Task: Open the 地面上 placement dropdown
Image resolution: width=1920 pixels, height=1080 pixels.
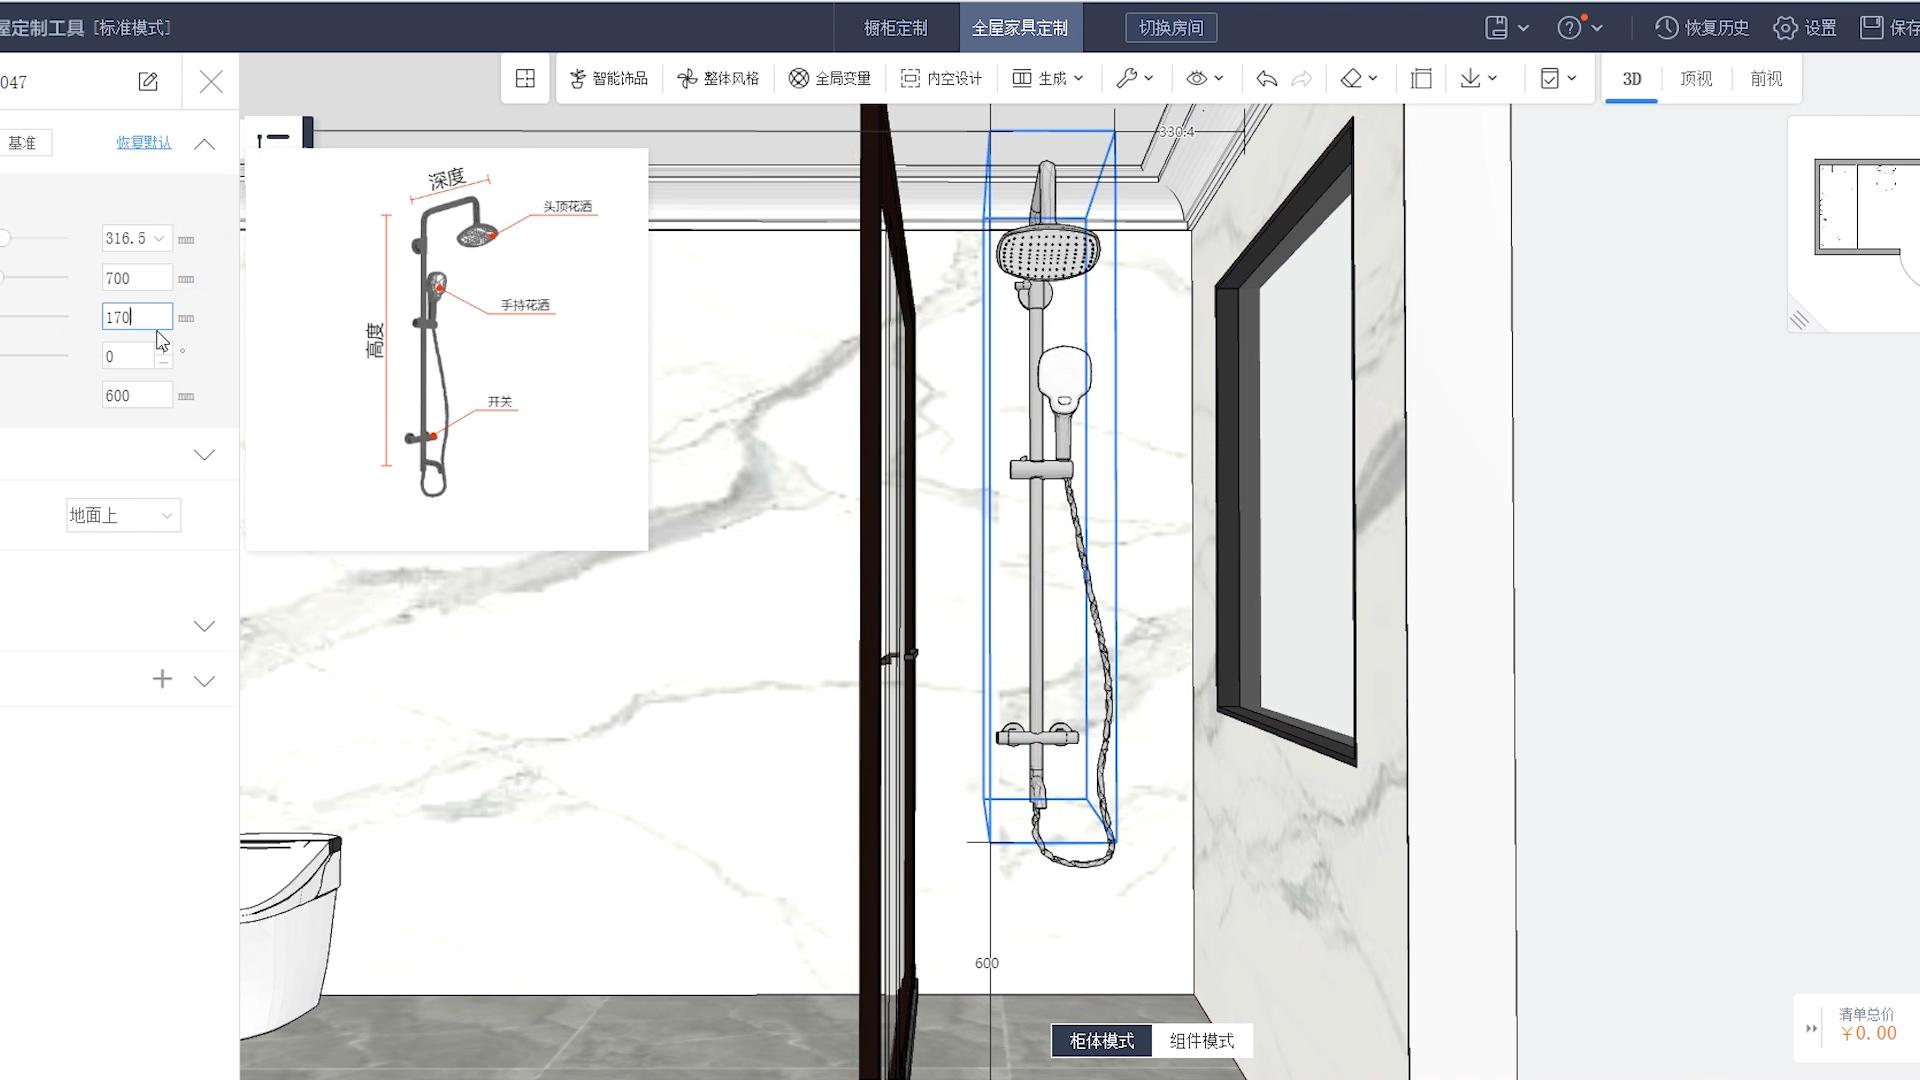Action: coord(123,515)
